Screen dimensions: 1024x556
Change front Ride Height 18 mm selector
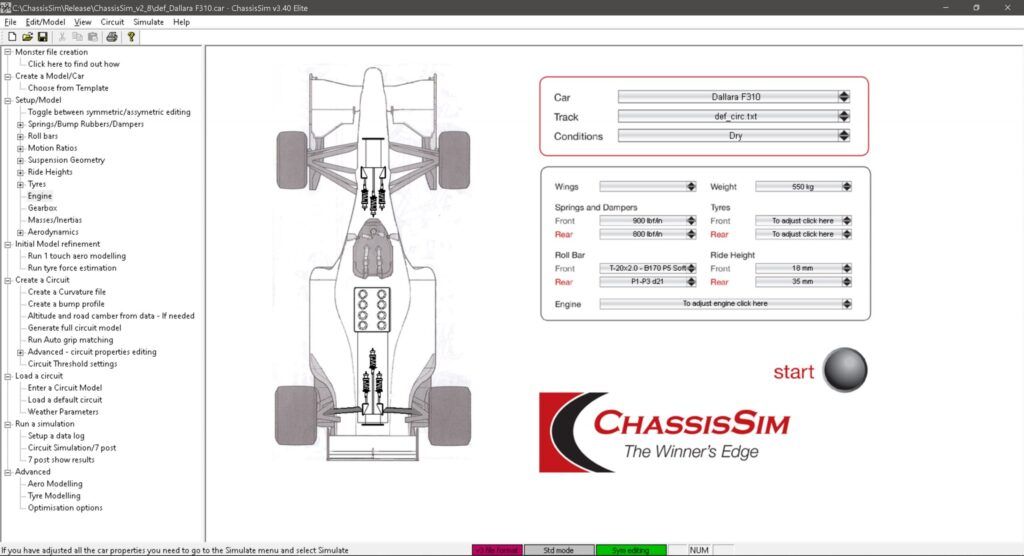(804, 268)
